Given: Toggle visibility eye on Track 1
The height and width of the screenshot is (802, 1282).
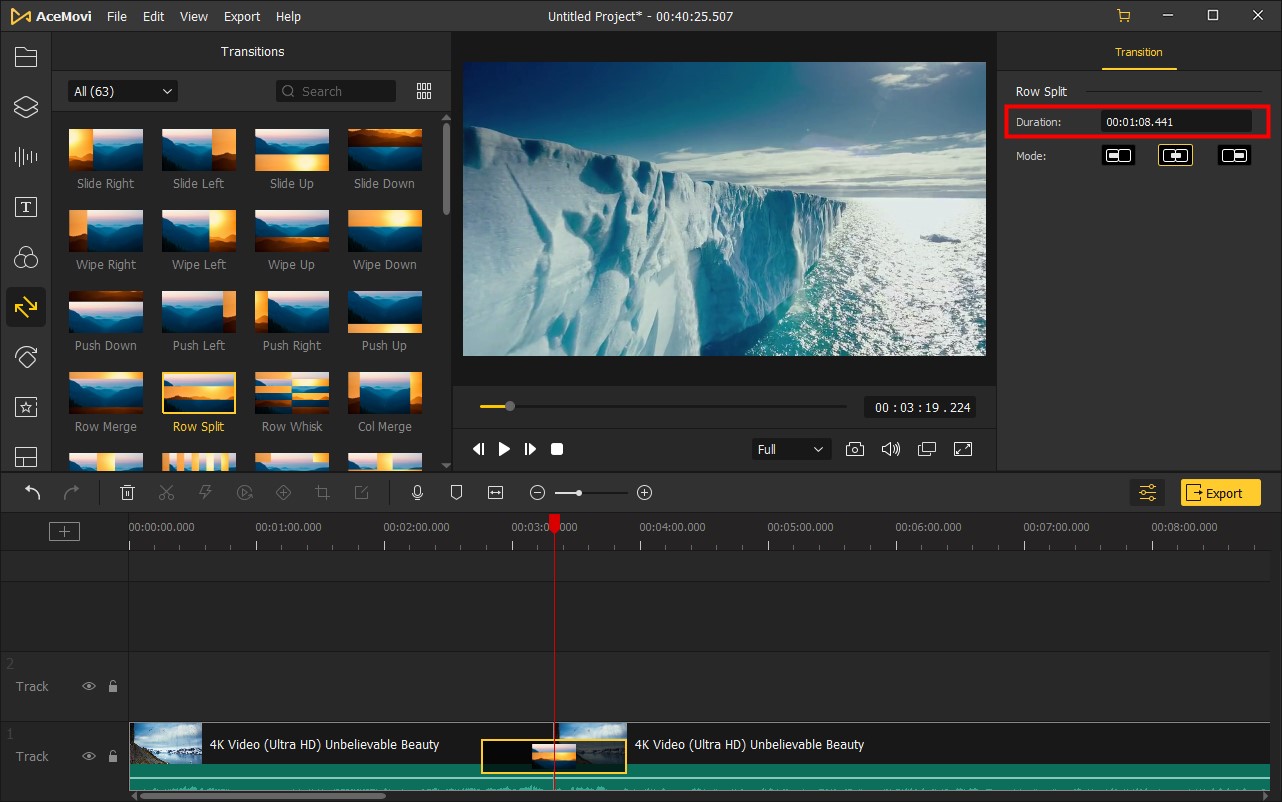Looking at the screenshot, I should coord(89,757).
